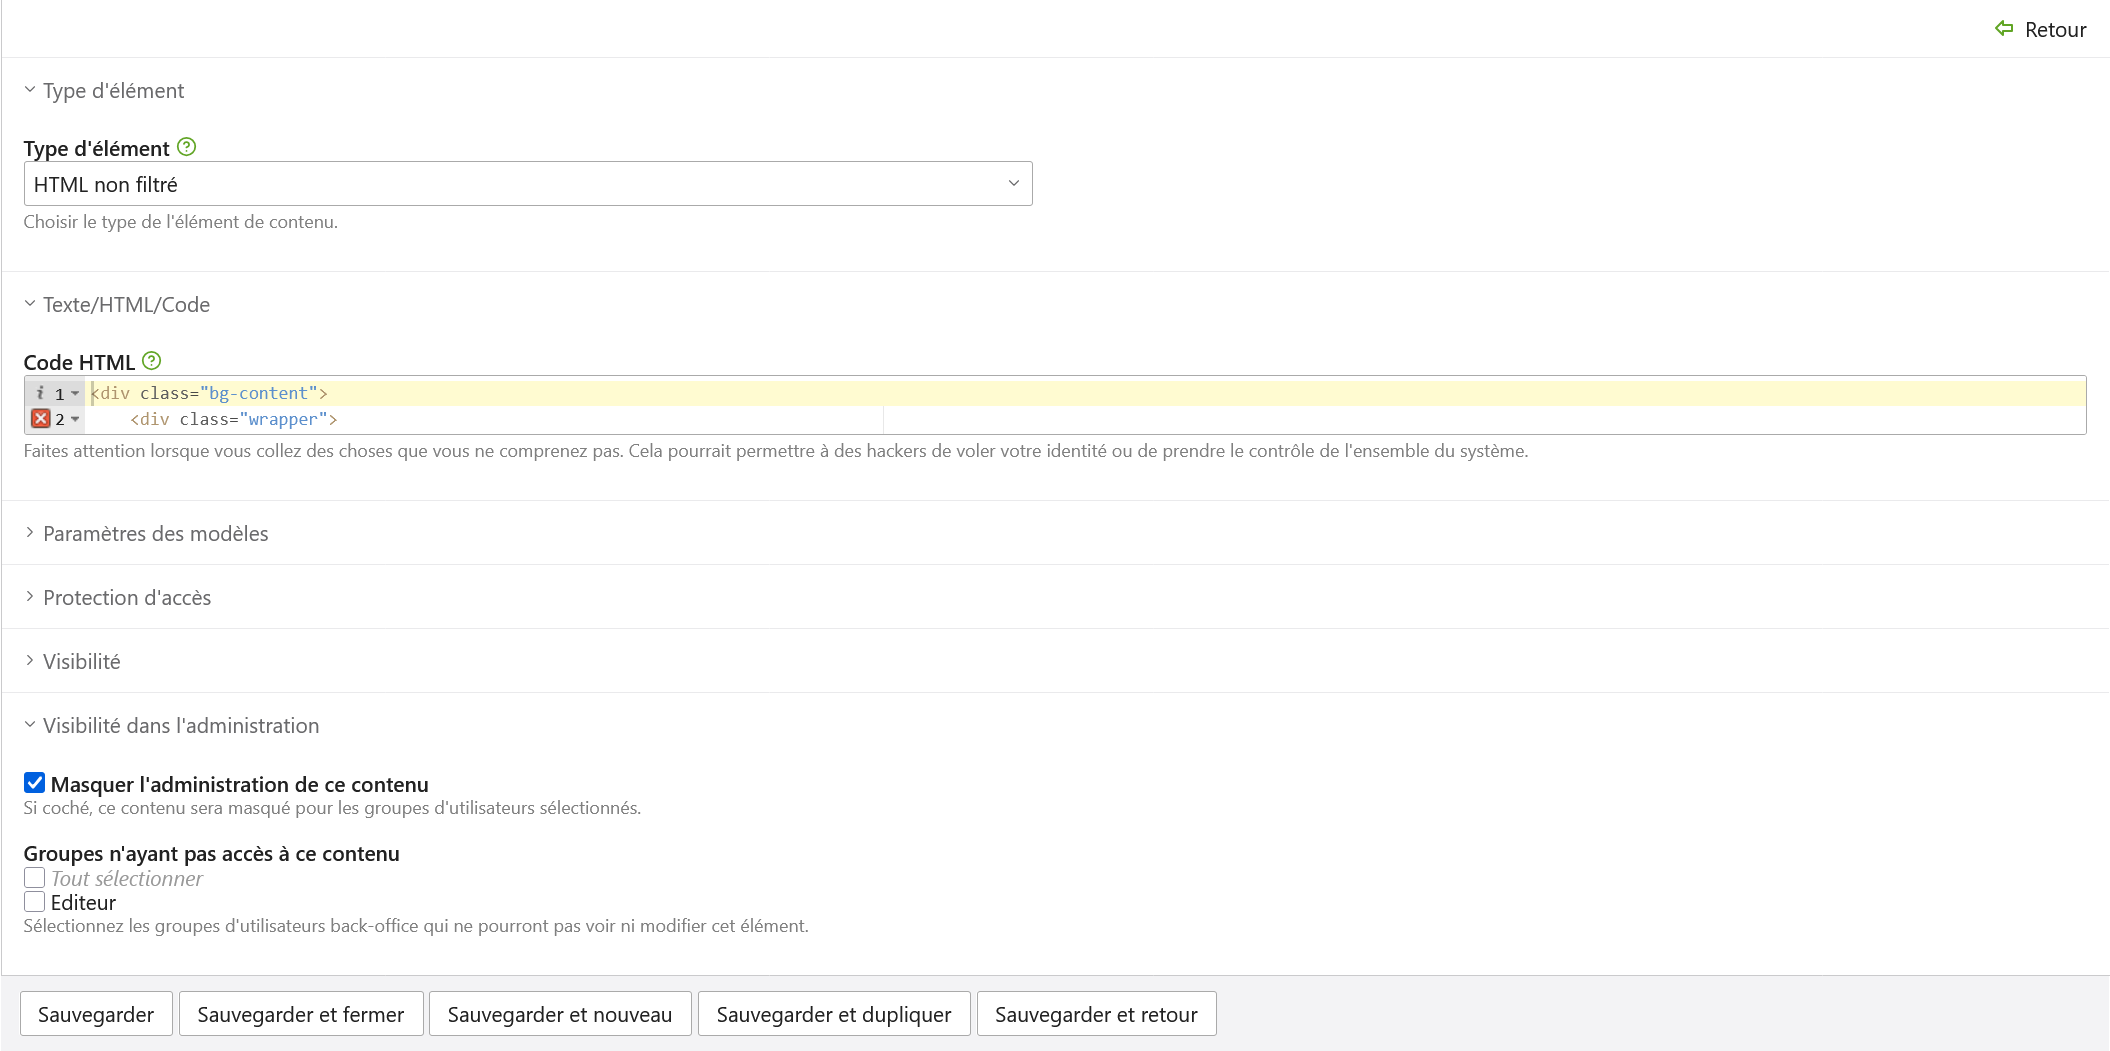Open the HTML non filtré dropdown
Viewport: 2110px width, 1051px height.
pyautogui.click(x=528, y=184)
